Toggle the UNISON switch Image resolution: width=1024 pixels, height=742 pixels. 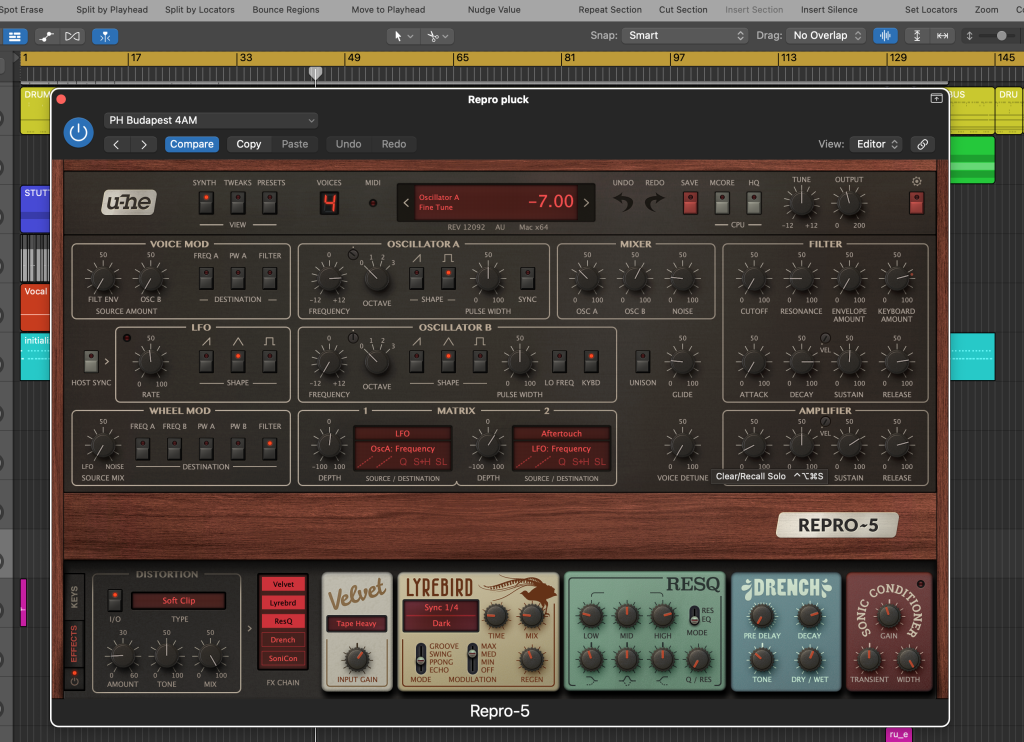[x=643, y=361]
